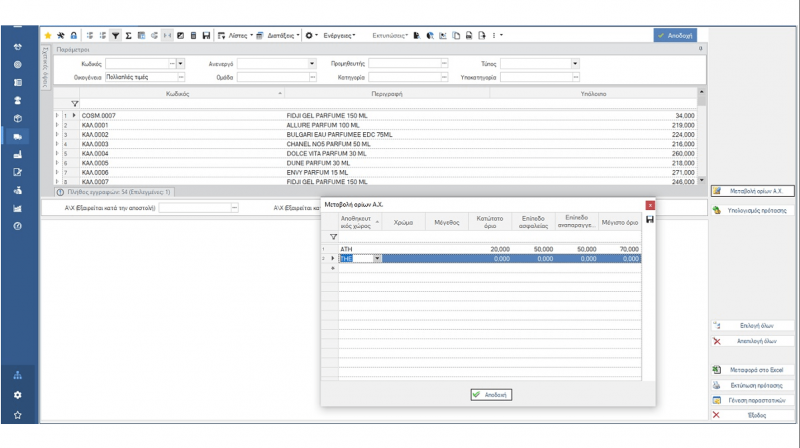Screen dimensions: 800x448
Task: Click the save disk icon in the dialog
Action: pyautogui.click(x=649, y=219)
